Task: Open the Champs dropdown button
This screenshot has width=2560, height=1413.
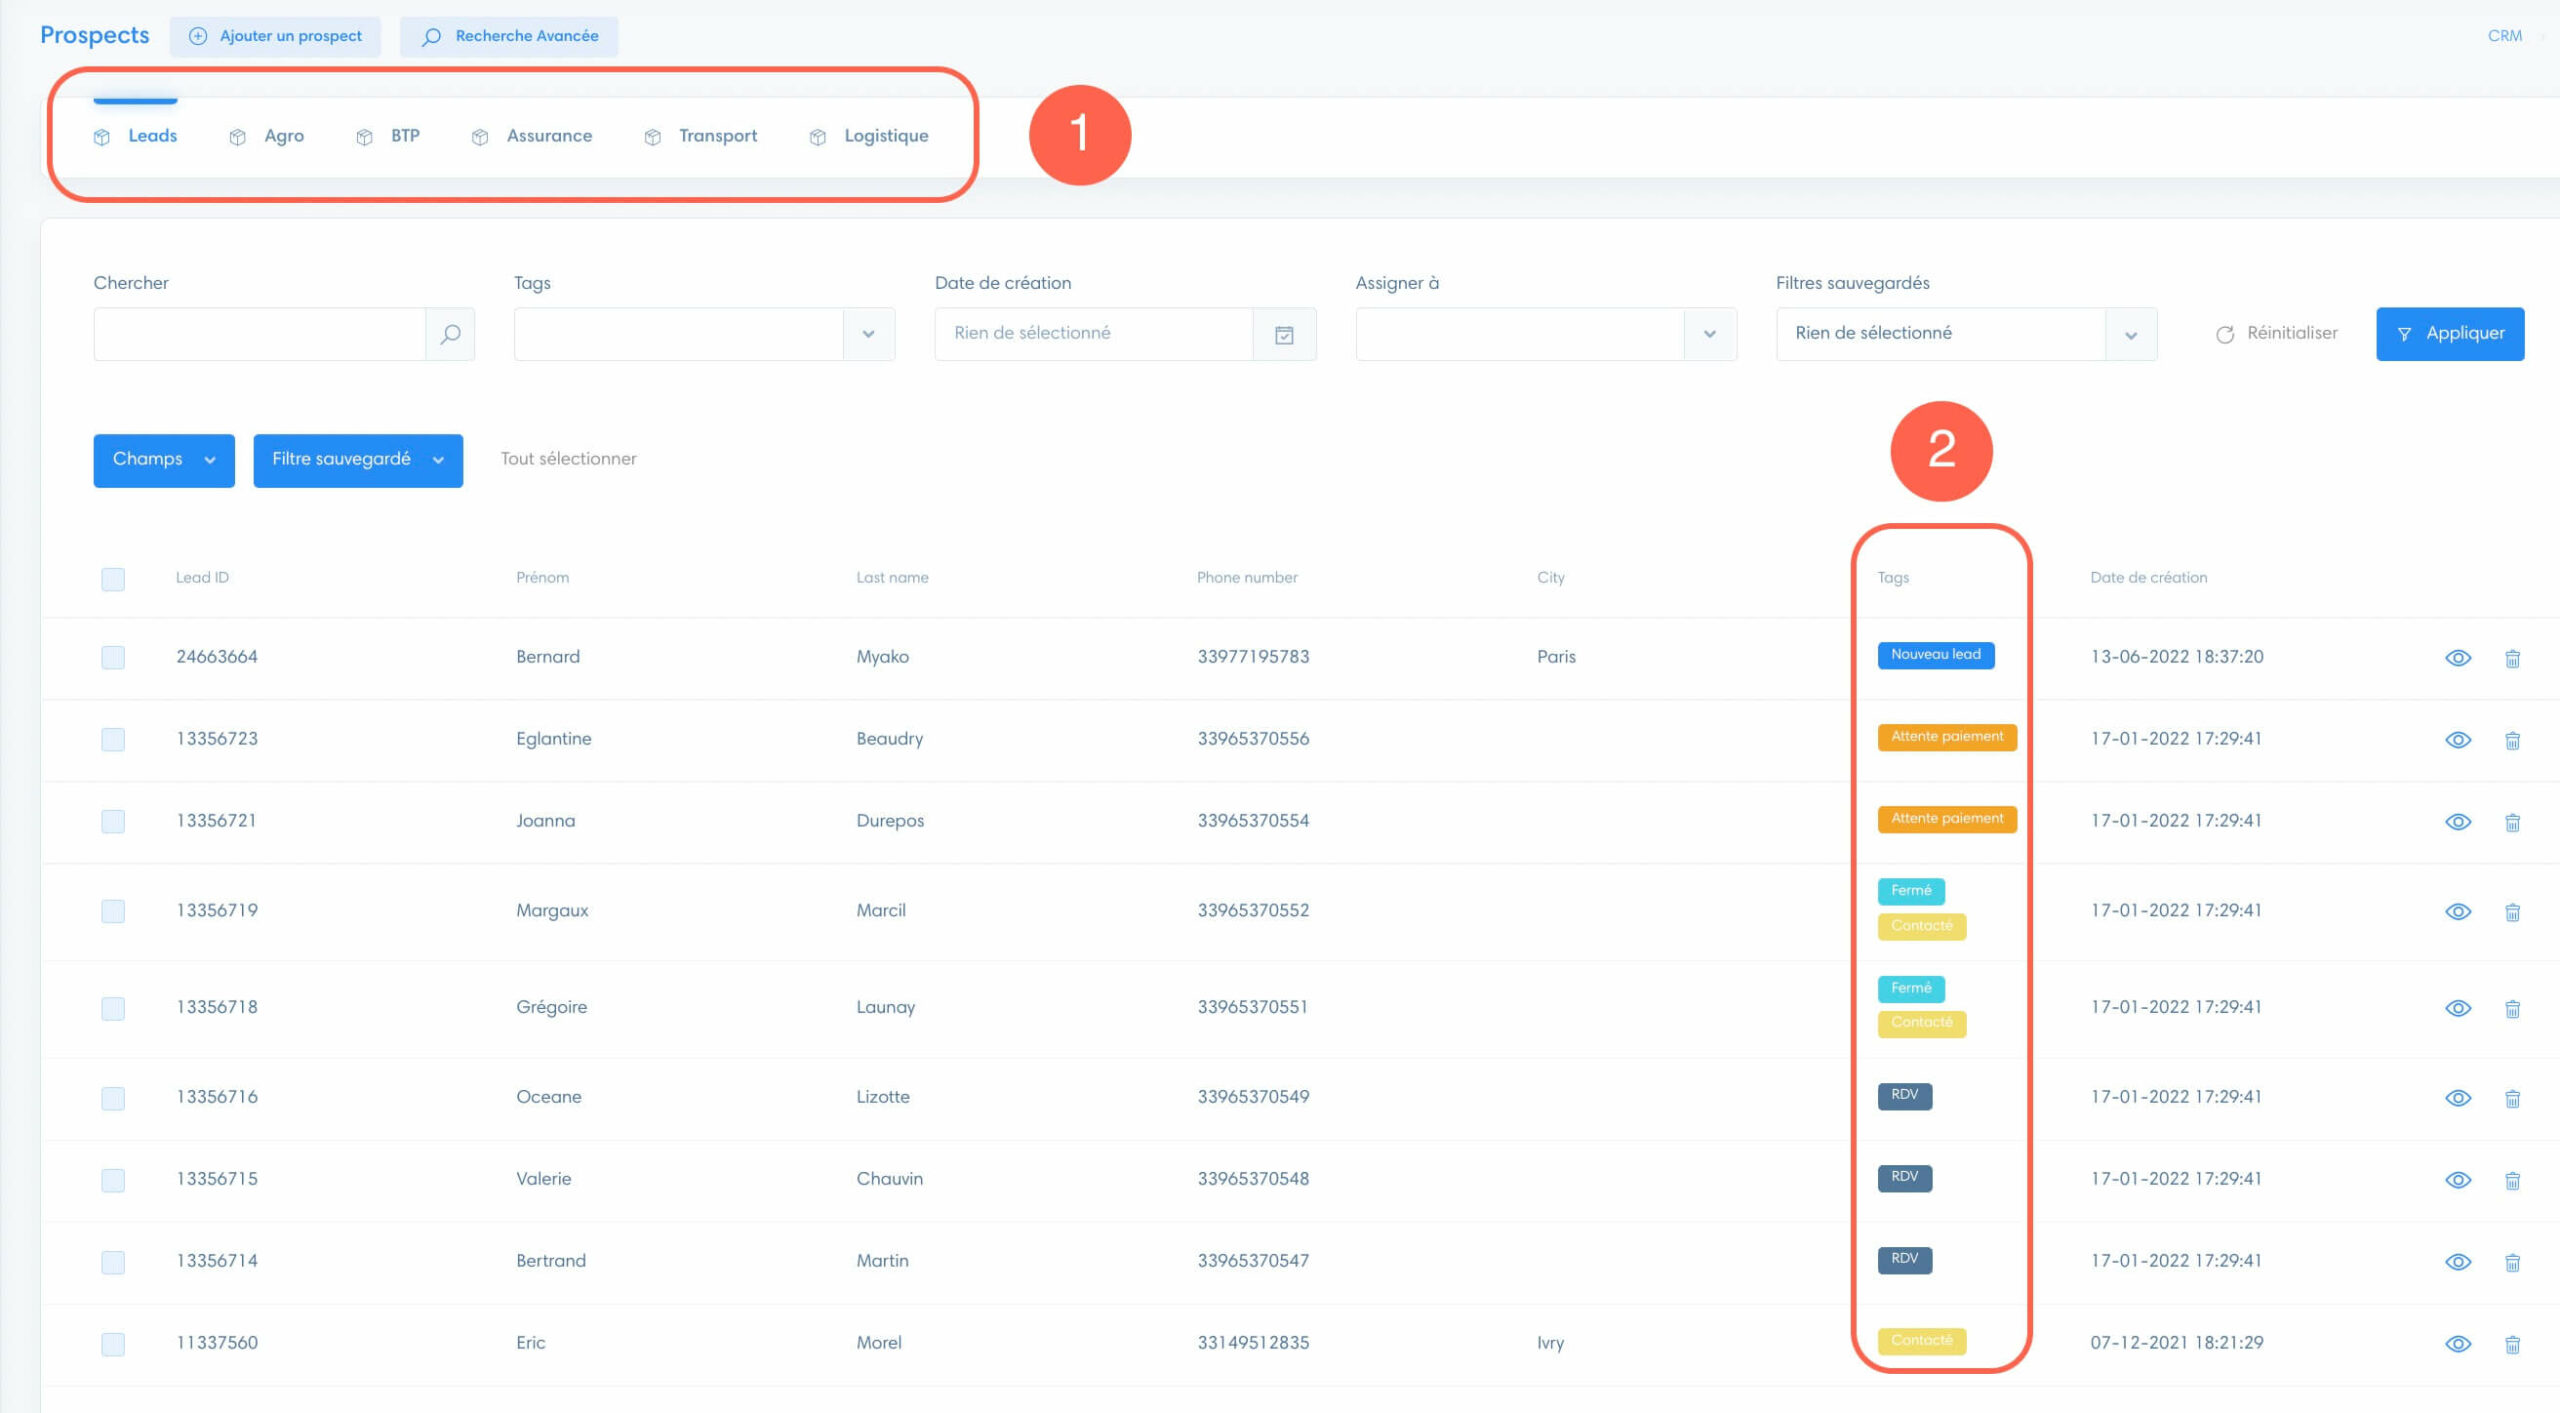Action: pos(164,460)
